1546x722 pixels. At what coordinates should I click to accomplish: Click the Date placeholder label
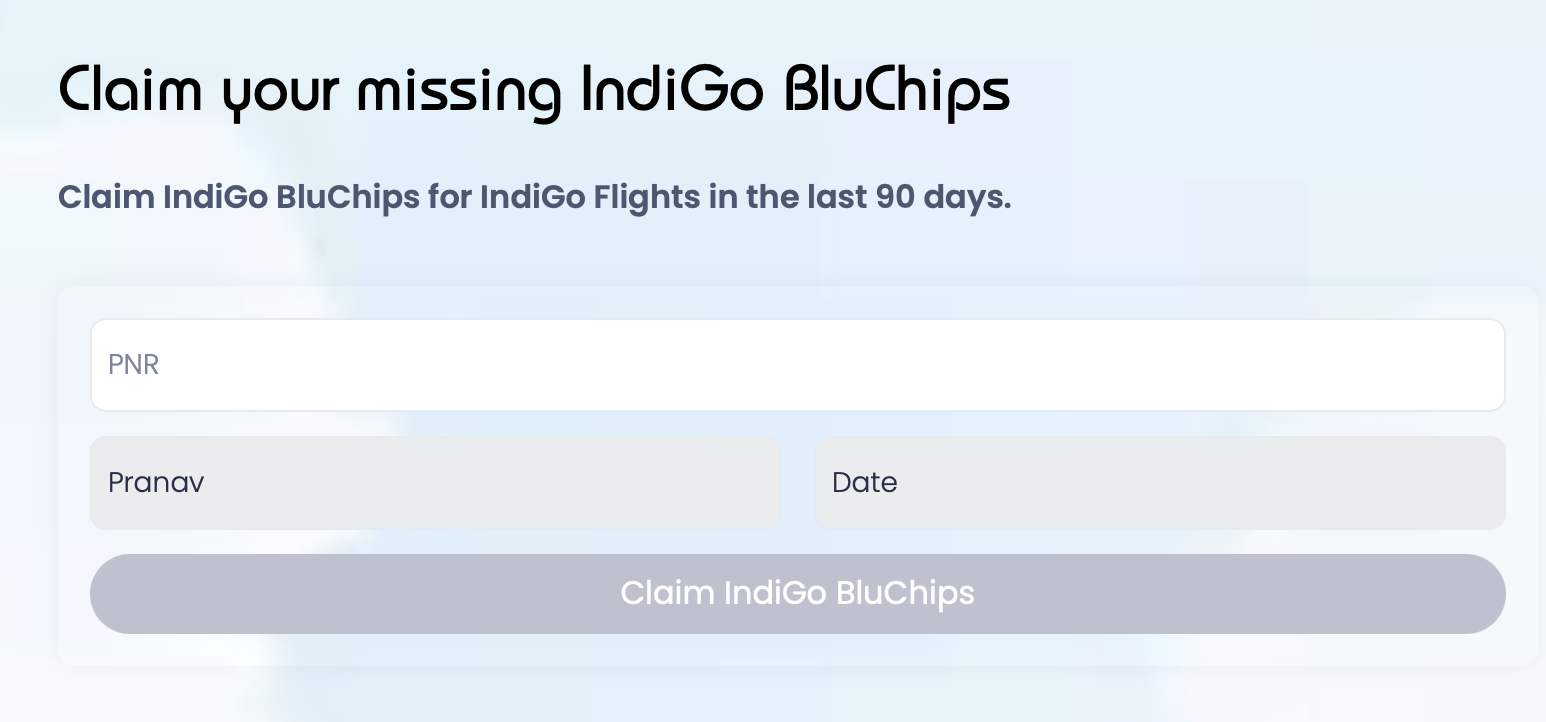864,483
